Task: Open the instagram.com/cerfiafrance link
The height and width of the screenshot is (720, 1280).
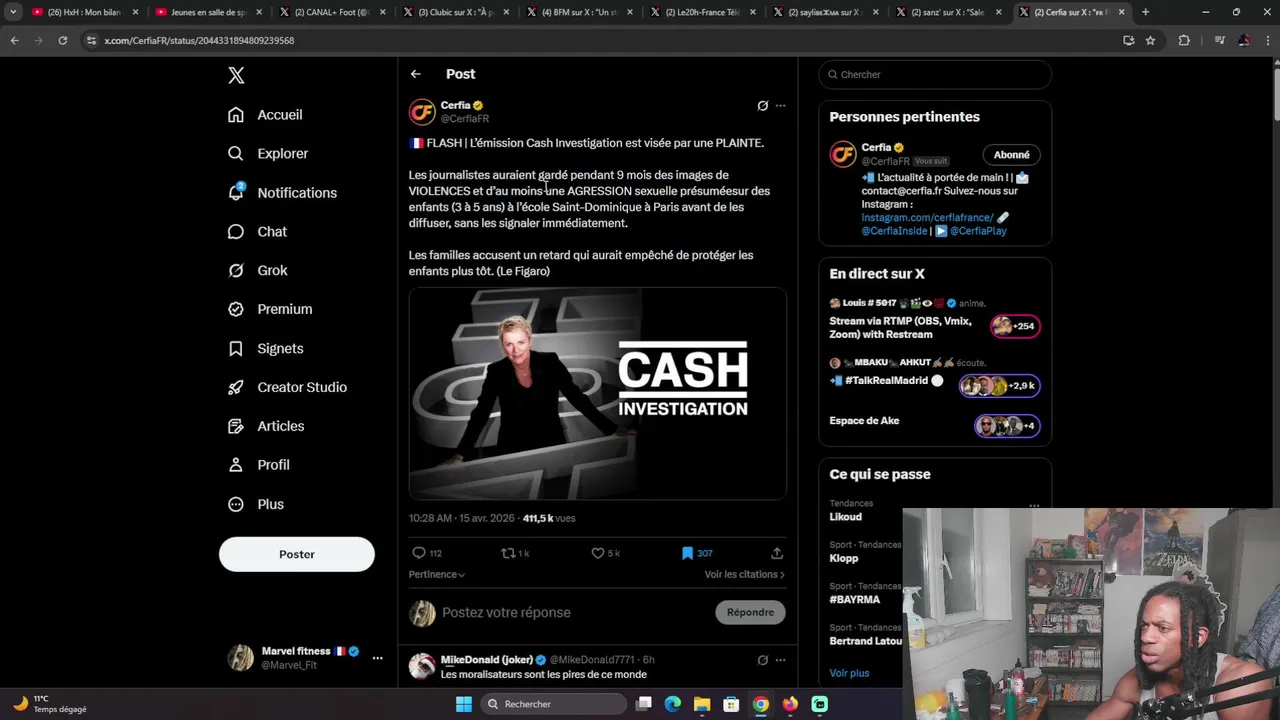Action: point(927,218)
